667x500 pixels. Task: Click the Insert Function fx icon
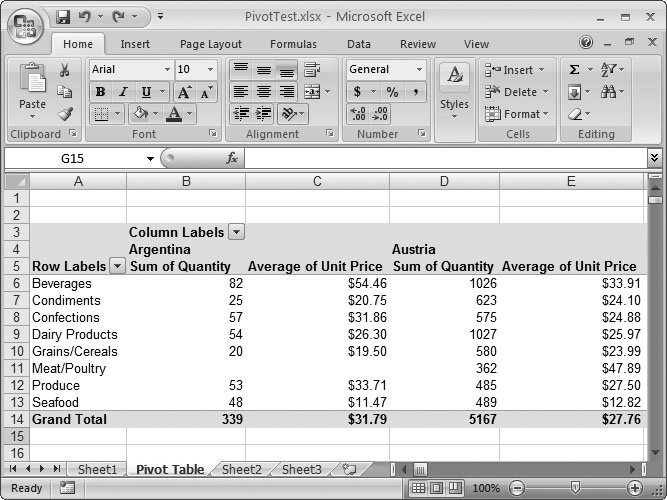click(x=232, y=158)
